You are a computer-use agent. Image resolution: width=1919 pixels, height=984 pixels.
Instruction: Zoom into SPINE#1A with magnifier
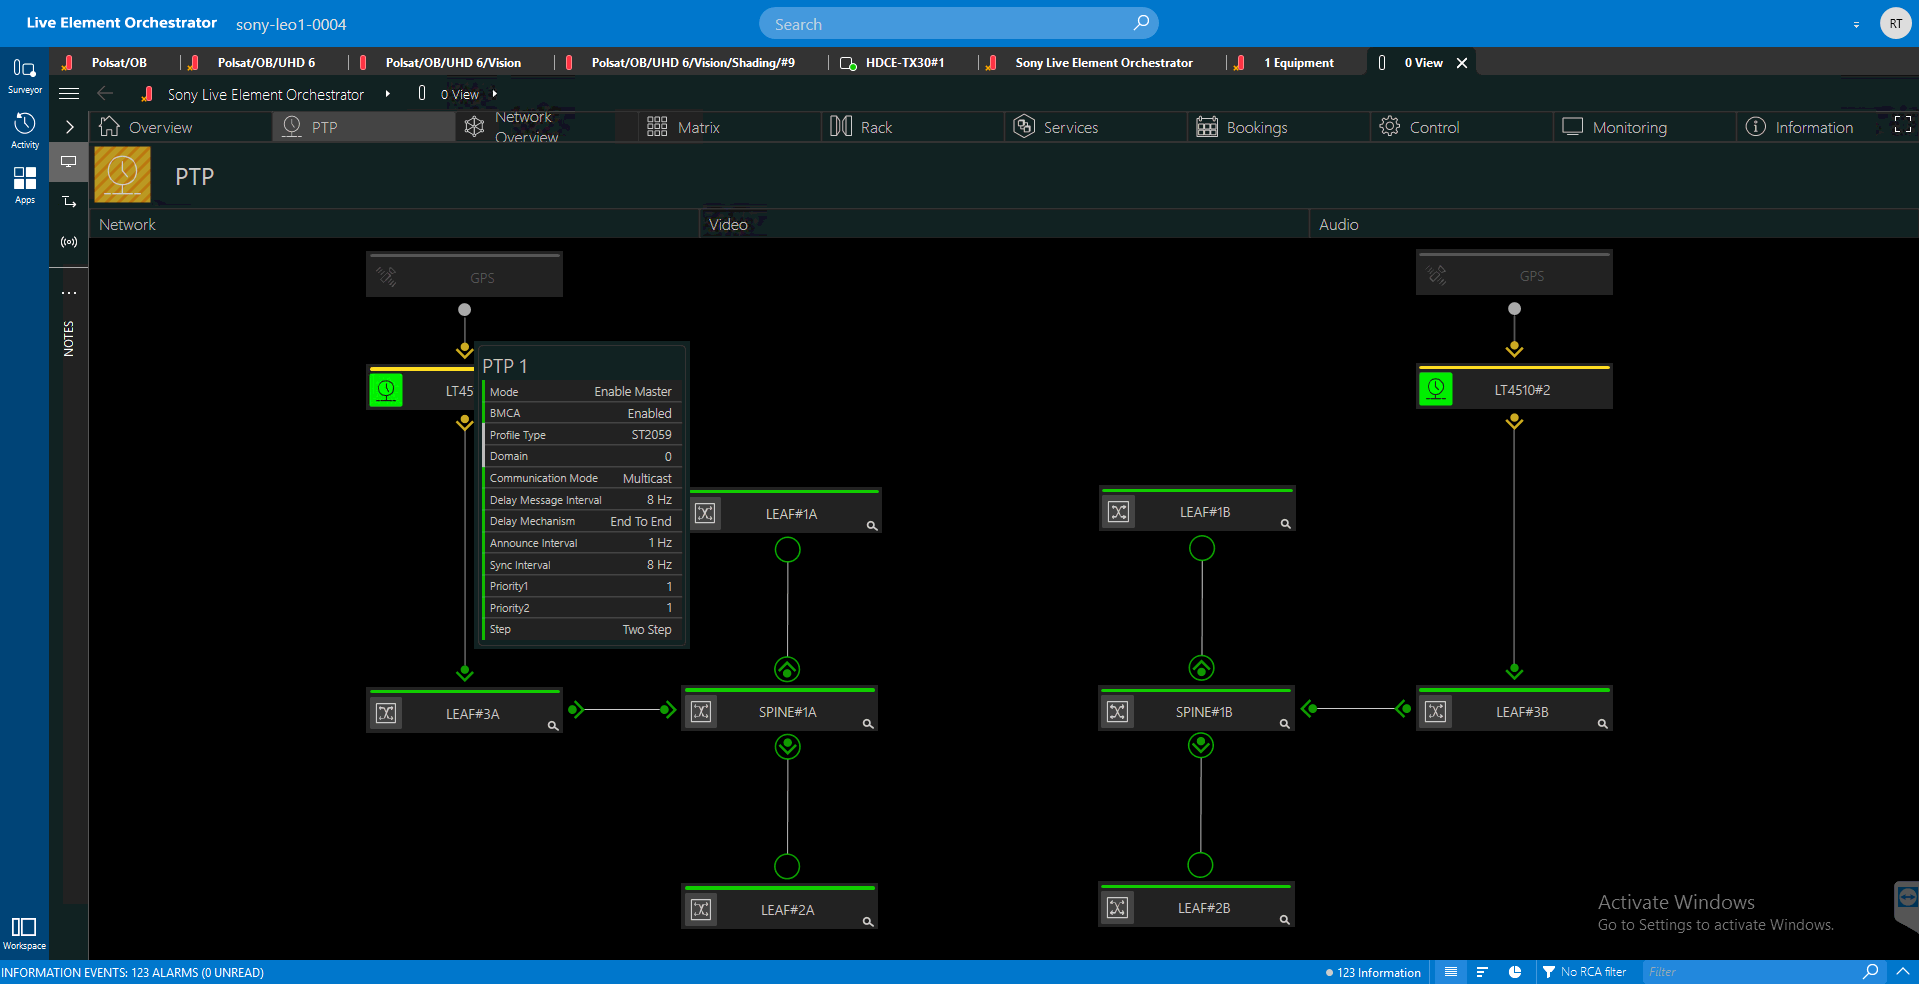pyautogui.click(x=868, y=724)
